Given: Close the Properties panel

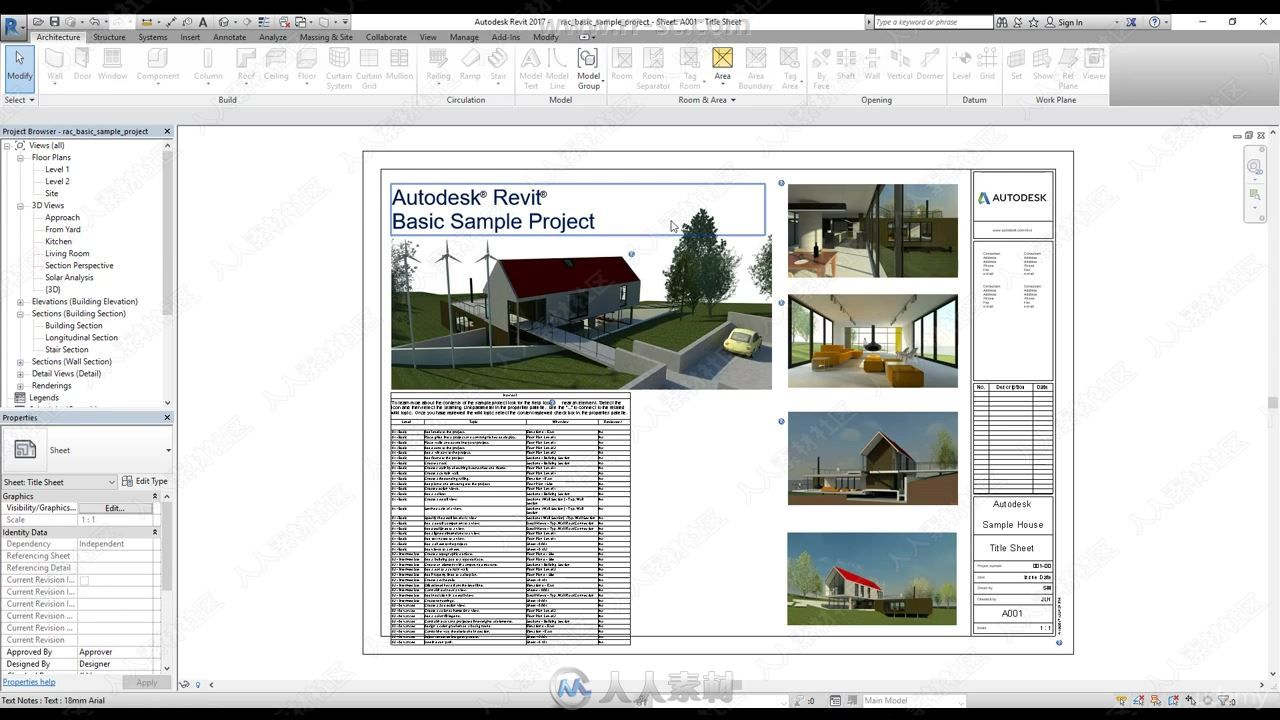Looking at the screenshot, I should (x=167, y=417).
